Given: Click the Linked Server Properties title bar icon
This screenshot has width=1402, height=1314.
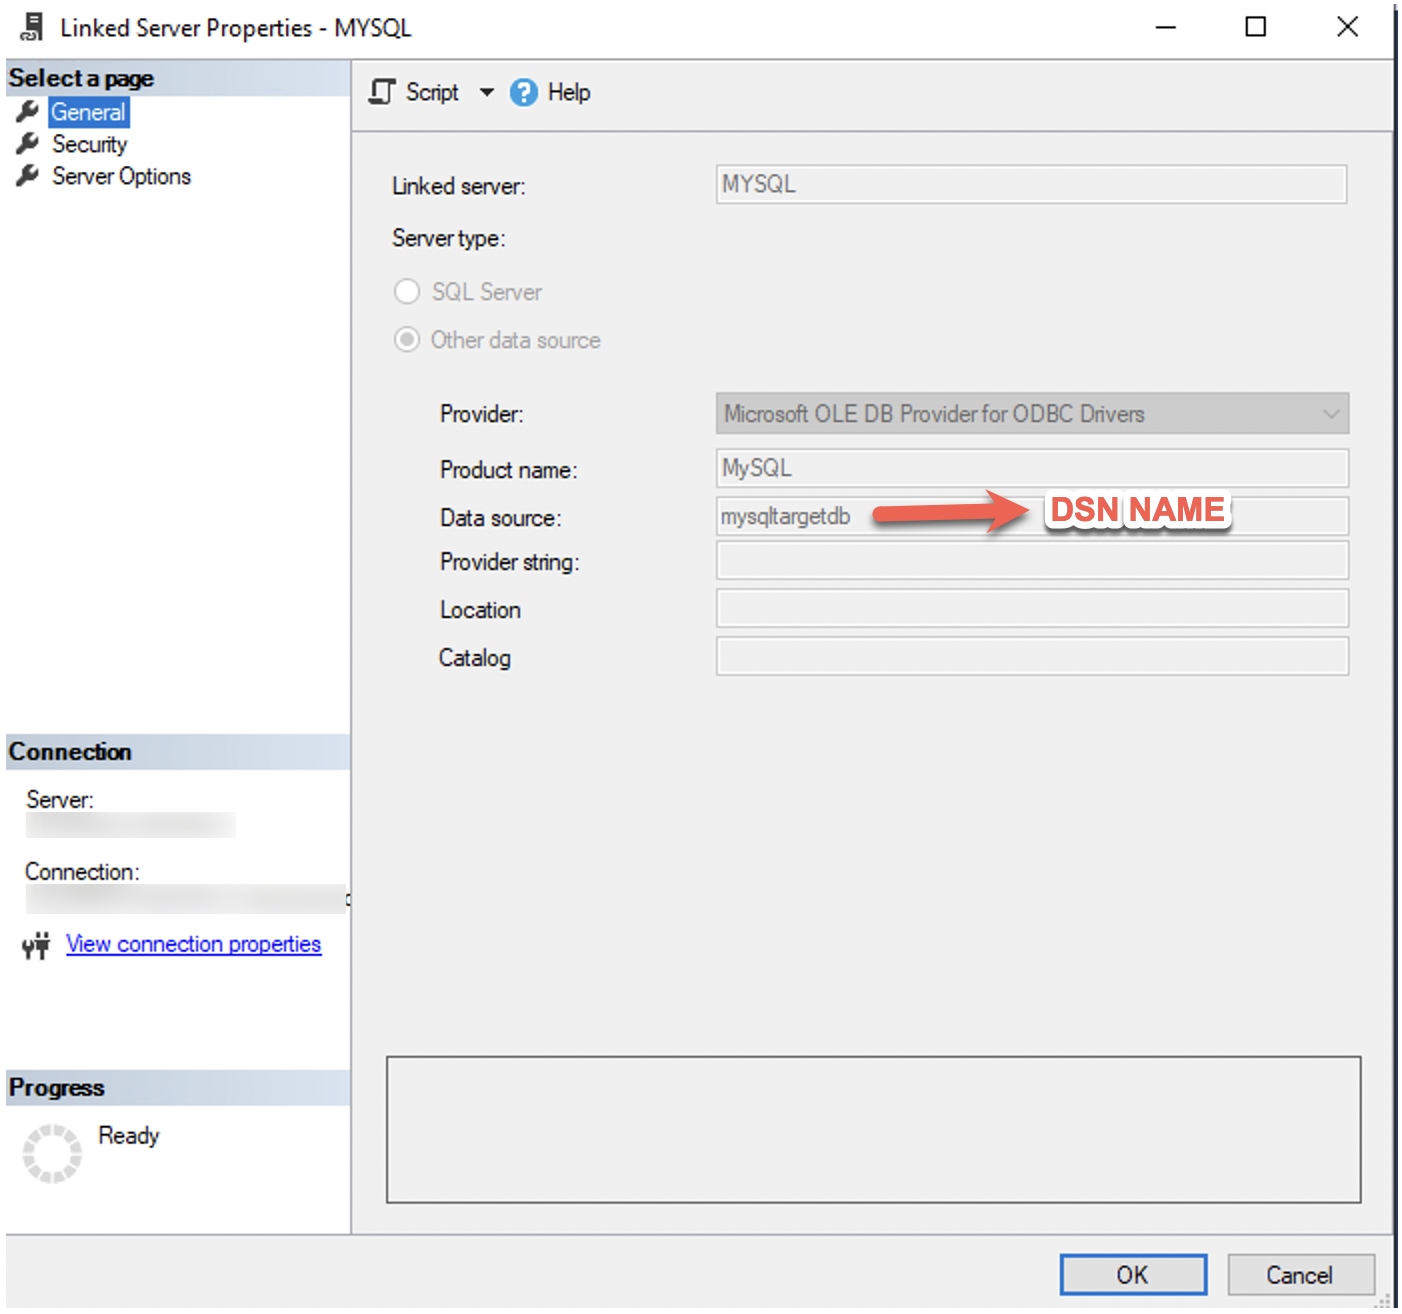Looking at the screenshot, I should (32, 27).
